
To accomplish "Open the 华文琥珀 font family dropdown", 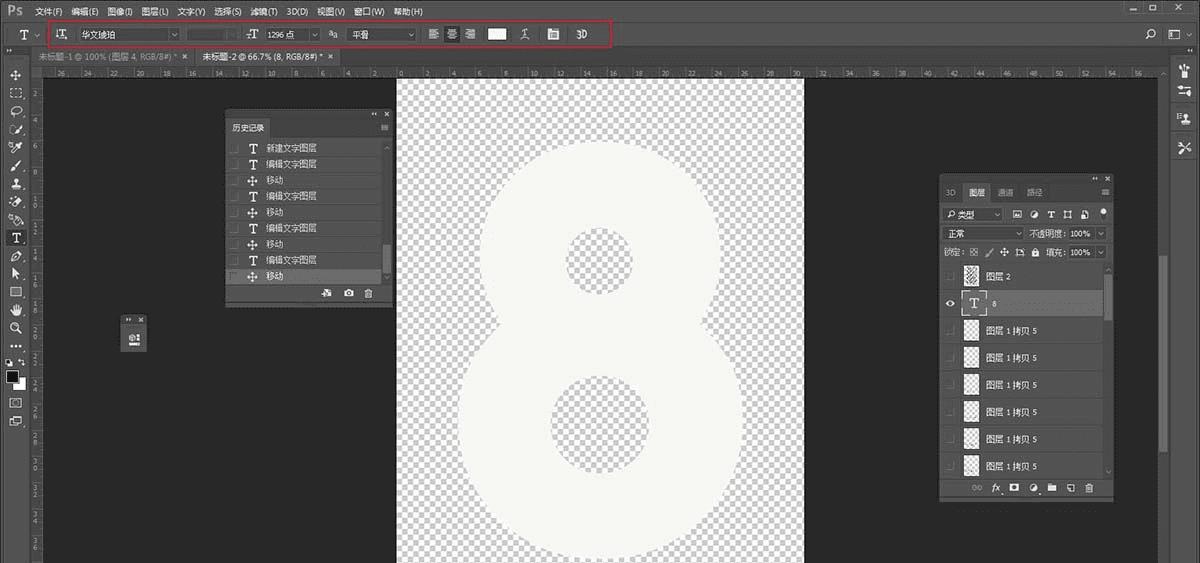I will point(173,34).
